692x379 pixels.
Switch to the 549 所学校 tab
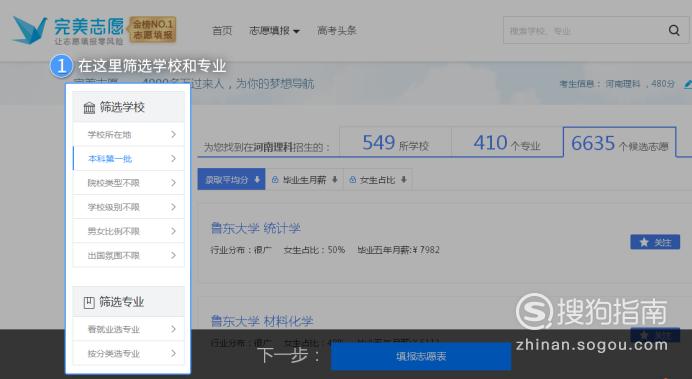point(395,142)
